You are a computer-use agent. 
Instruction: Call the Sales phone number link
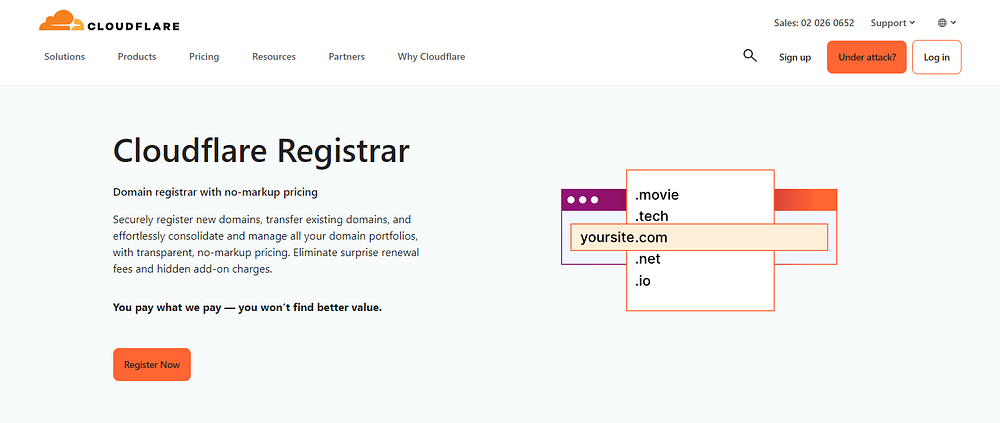coord(814,23)
